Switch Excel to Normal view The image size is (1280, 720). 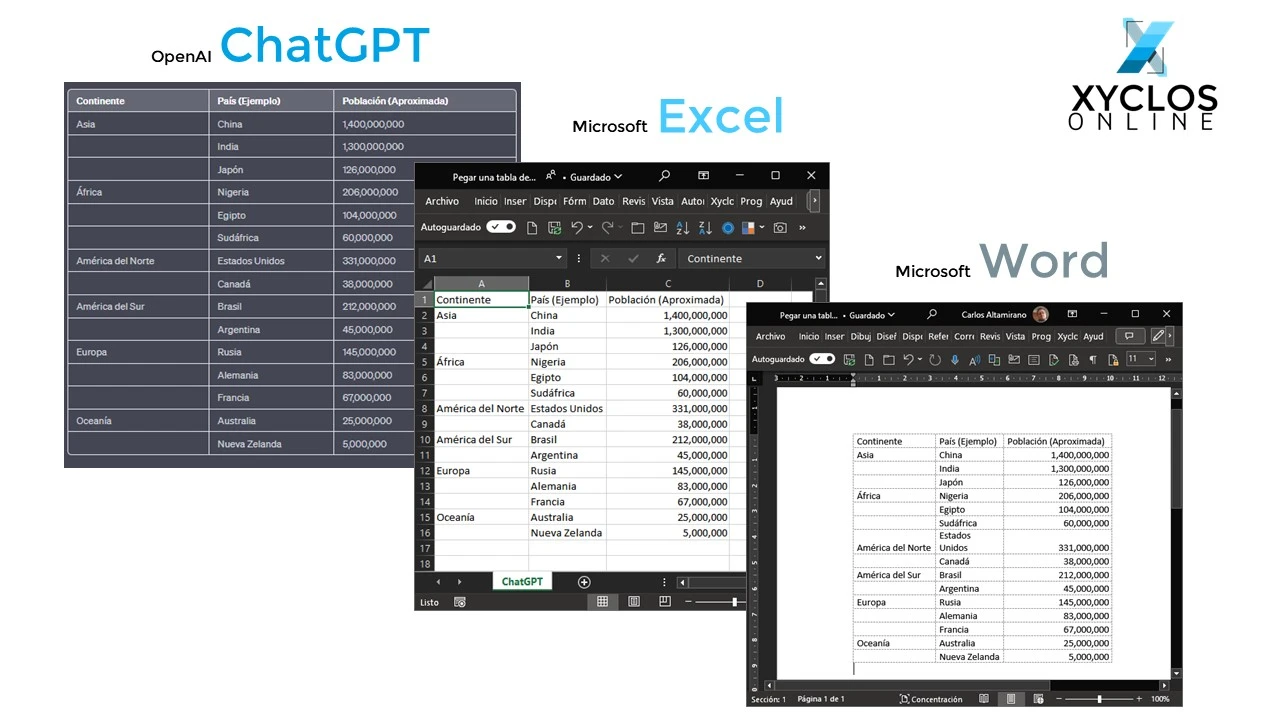[x=603, y=602]
